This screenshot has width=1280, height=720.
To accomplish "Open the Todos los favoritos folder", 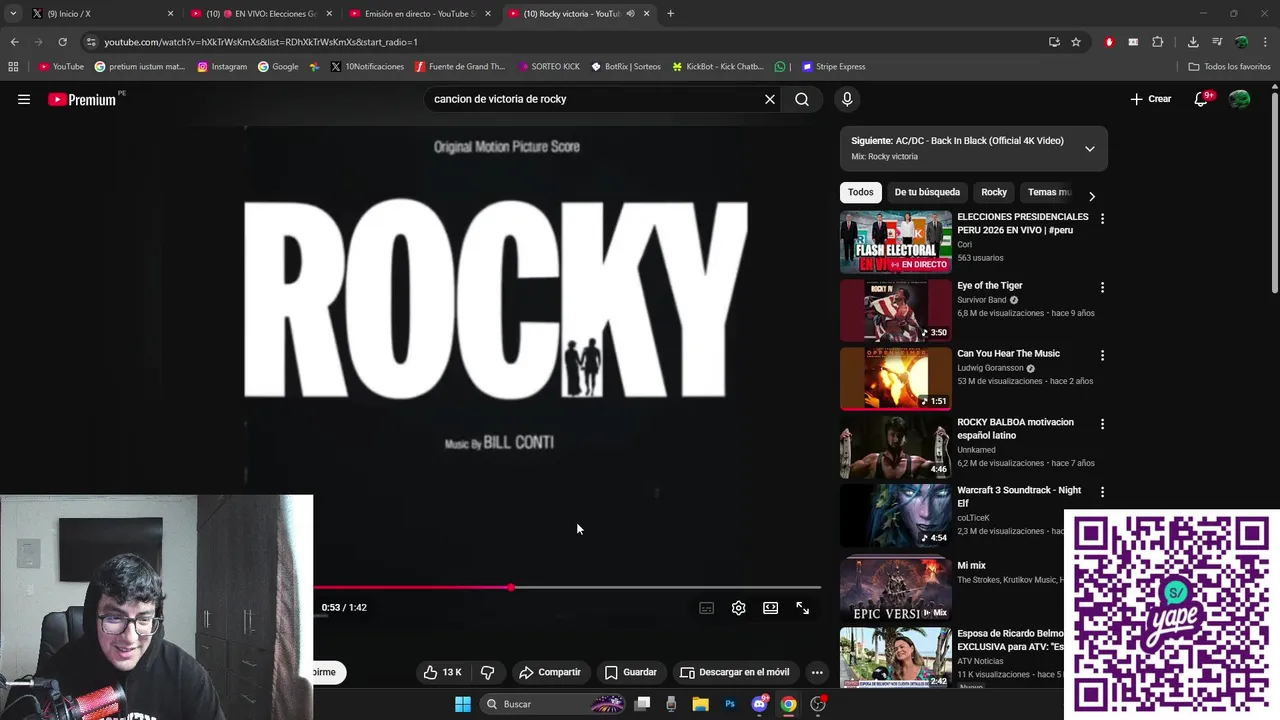I will [x=1229, y=67].
